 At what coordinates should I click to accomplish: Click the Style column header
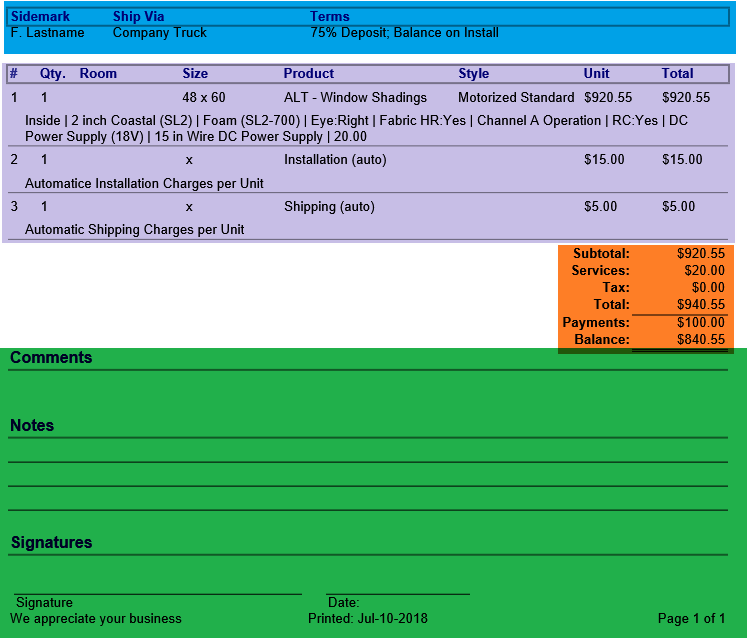point(474,73)
